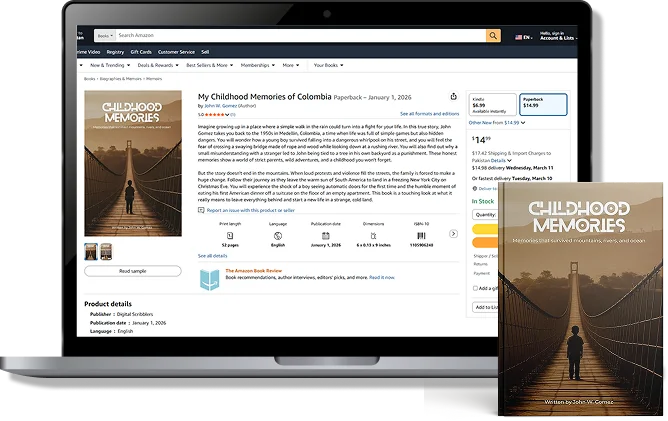Tick the Add a gift checkbox

(x=475, y=288)
